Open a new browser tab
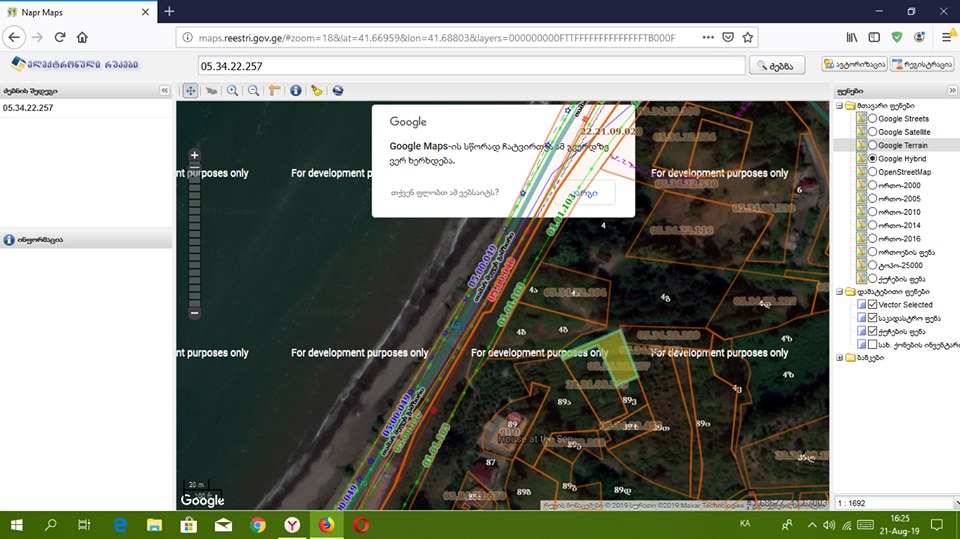Screen dimensions: 960x539 [x=170, y=12]
